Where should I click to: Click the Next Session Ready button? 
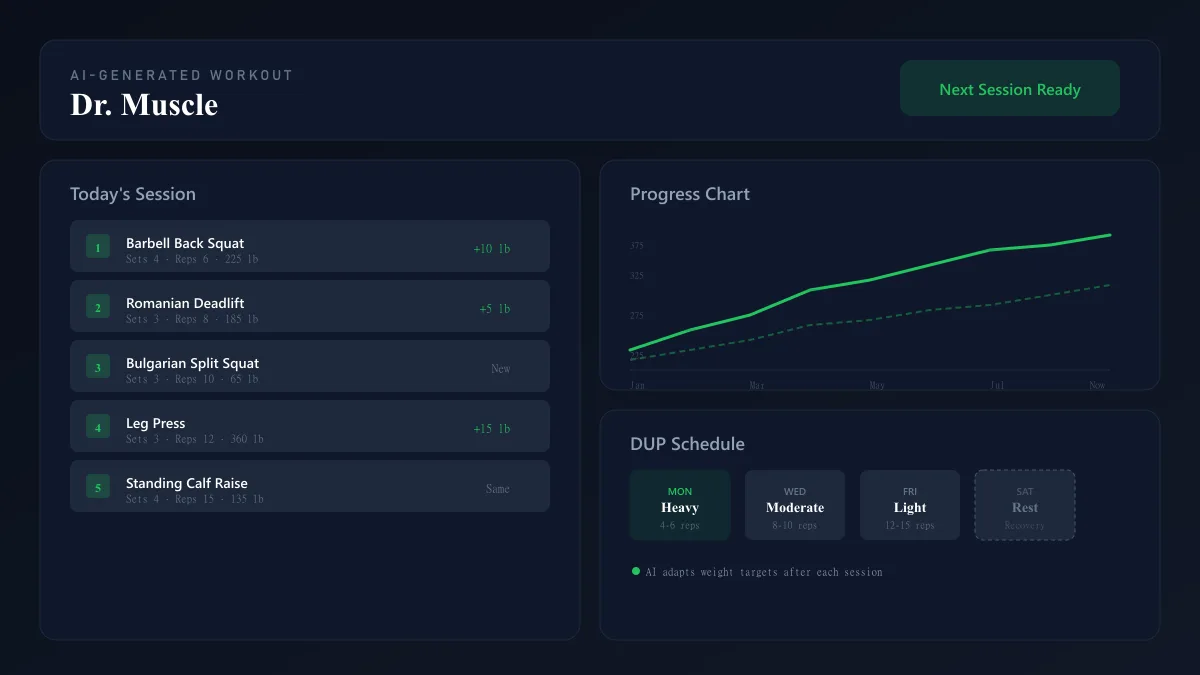1010,88
